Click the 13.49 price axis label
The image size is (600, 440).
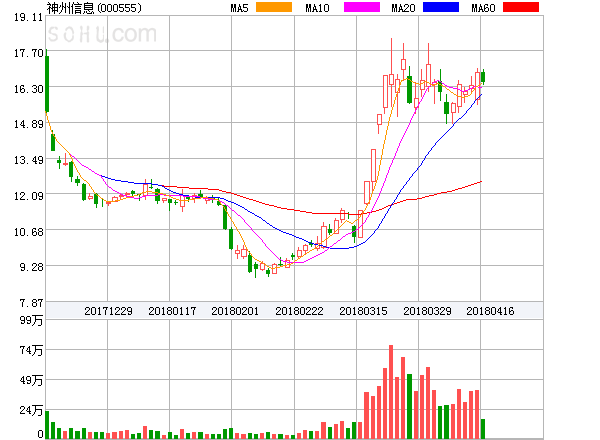pyautogui.click(x=28, y=160)
